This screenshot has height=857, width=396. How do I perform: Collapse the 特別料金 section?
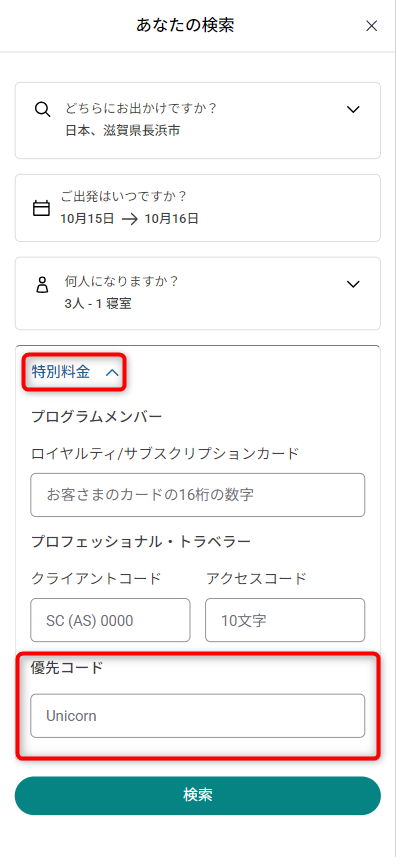[x=74, y=372]
